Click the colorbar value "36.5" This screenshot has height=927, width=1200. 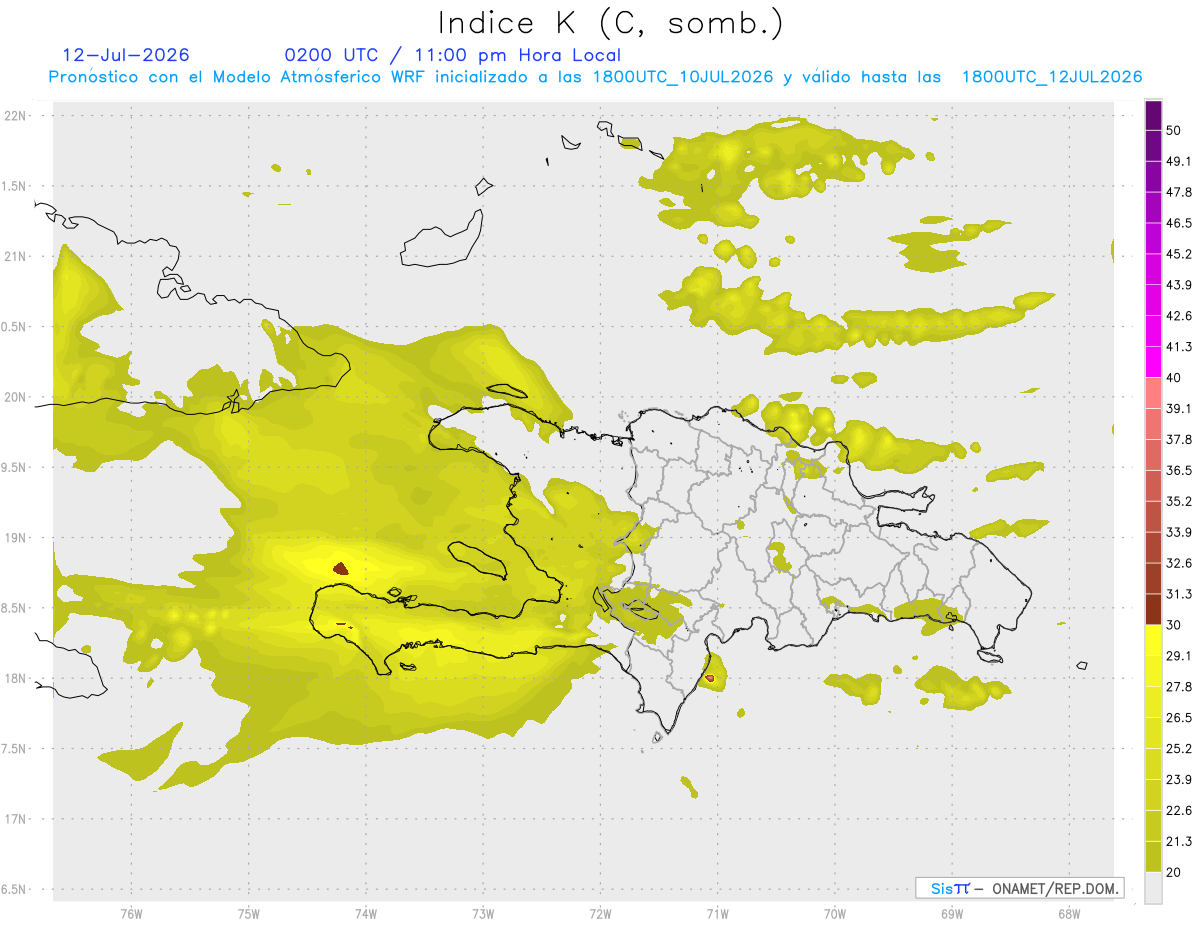point(1179,470)
